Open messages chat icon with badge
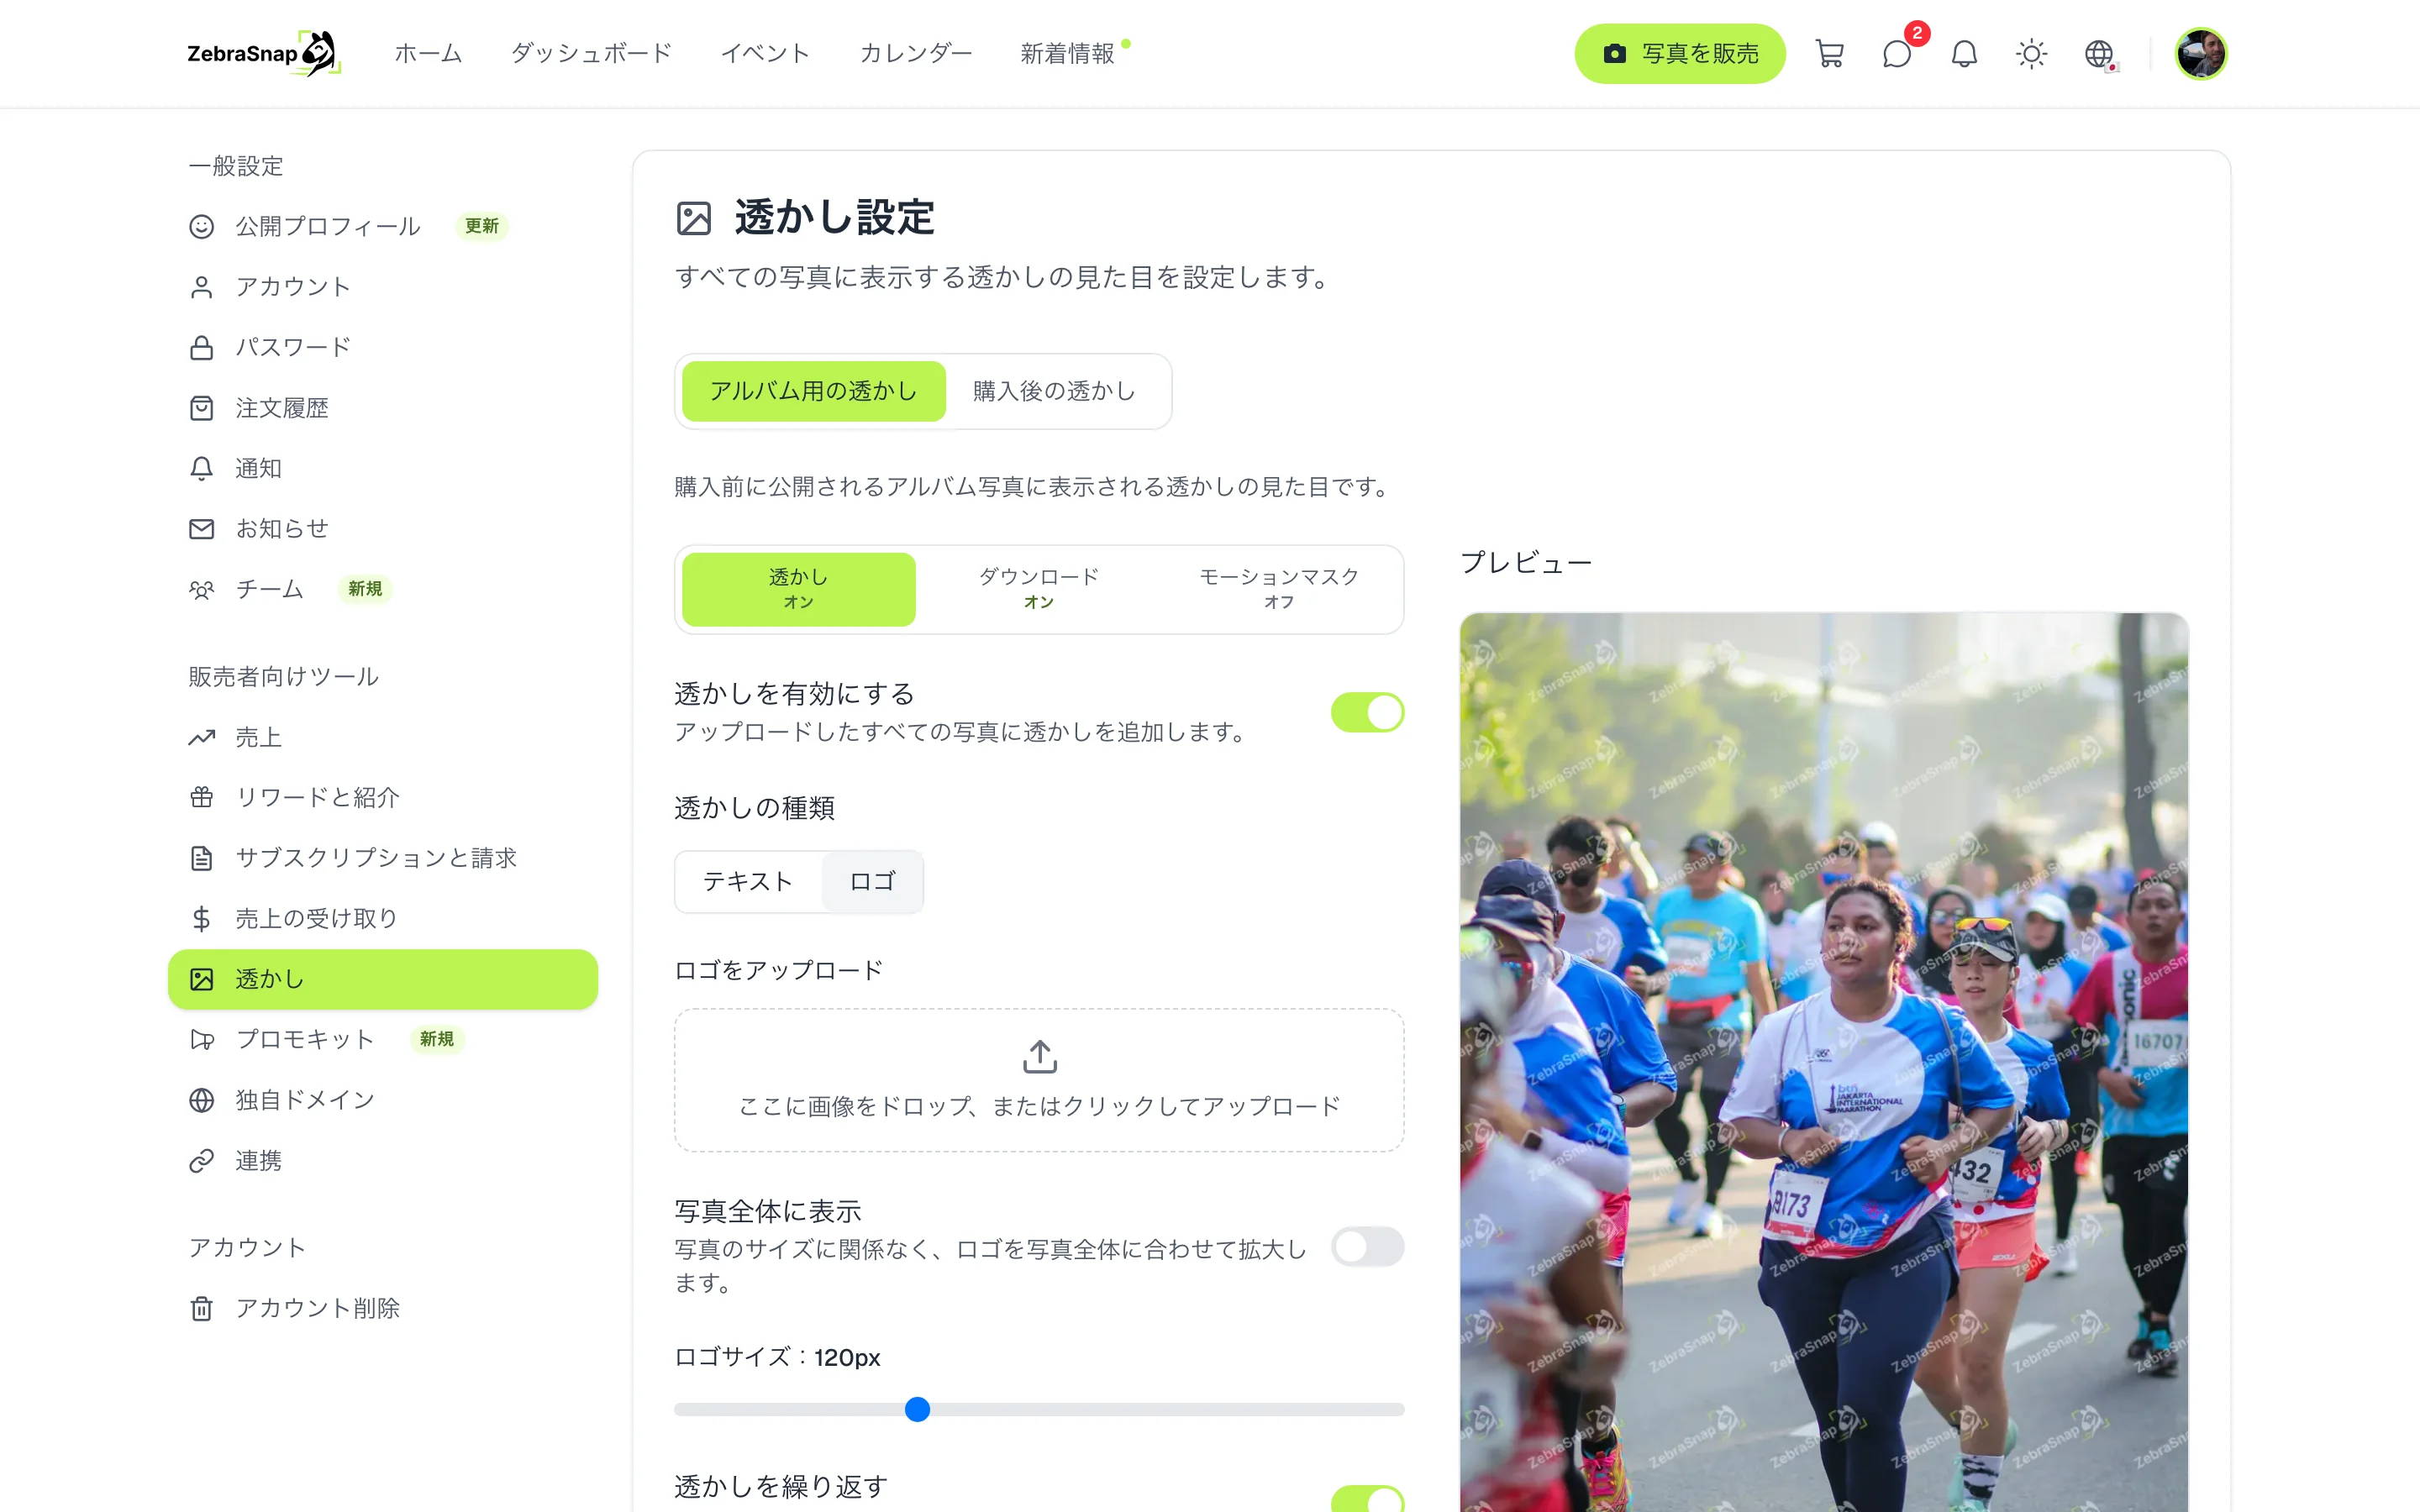2420x1512 pixels. coord(1897,54)
